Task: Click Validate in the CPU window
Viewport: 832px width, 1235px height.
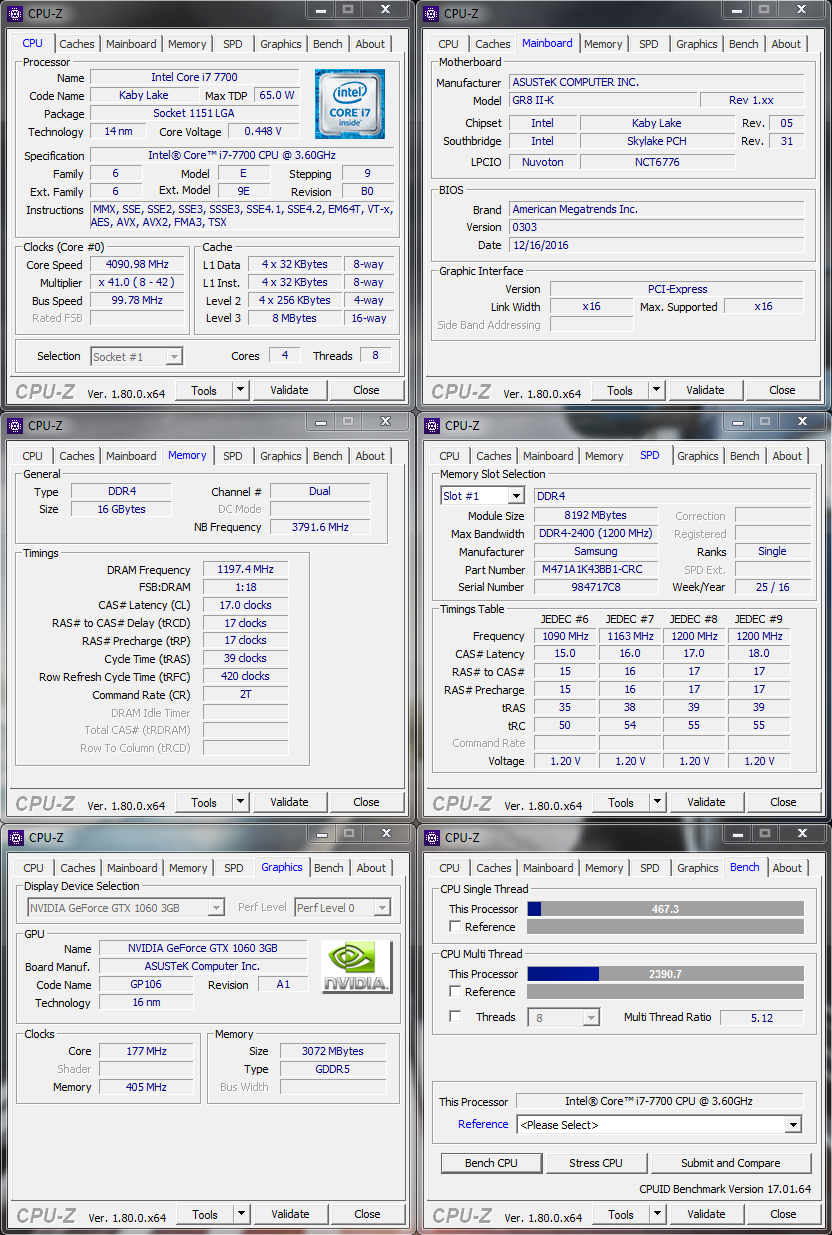Action: click(289, 390)
